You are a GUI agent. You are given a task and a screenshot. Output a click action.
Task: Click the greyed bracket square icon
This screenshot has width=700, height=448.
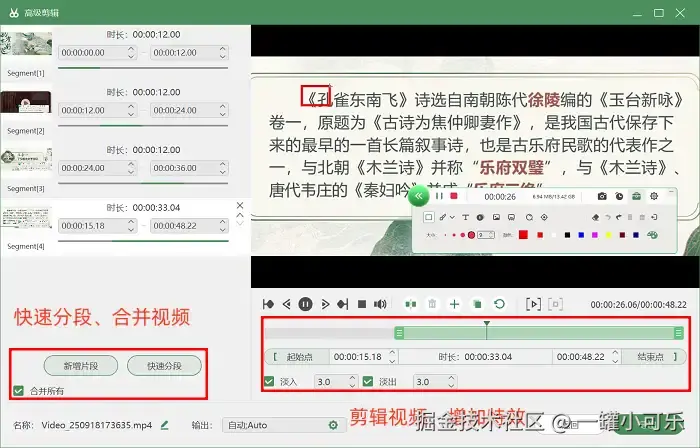point(555,304)
